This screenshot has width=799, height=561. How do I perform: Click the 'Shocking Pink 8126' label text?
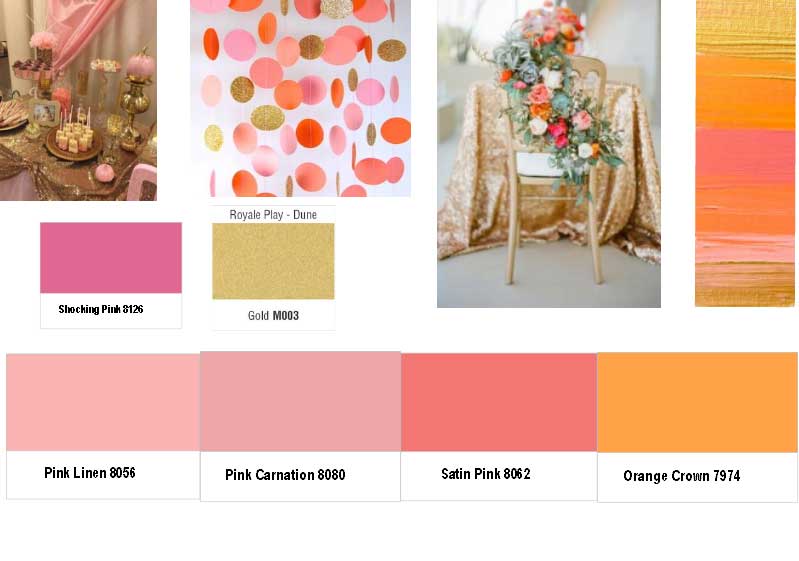pyautogui.click(x=100, y=309)
